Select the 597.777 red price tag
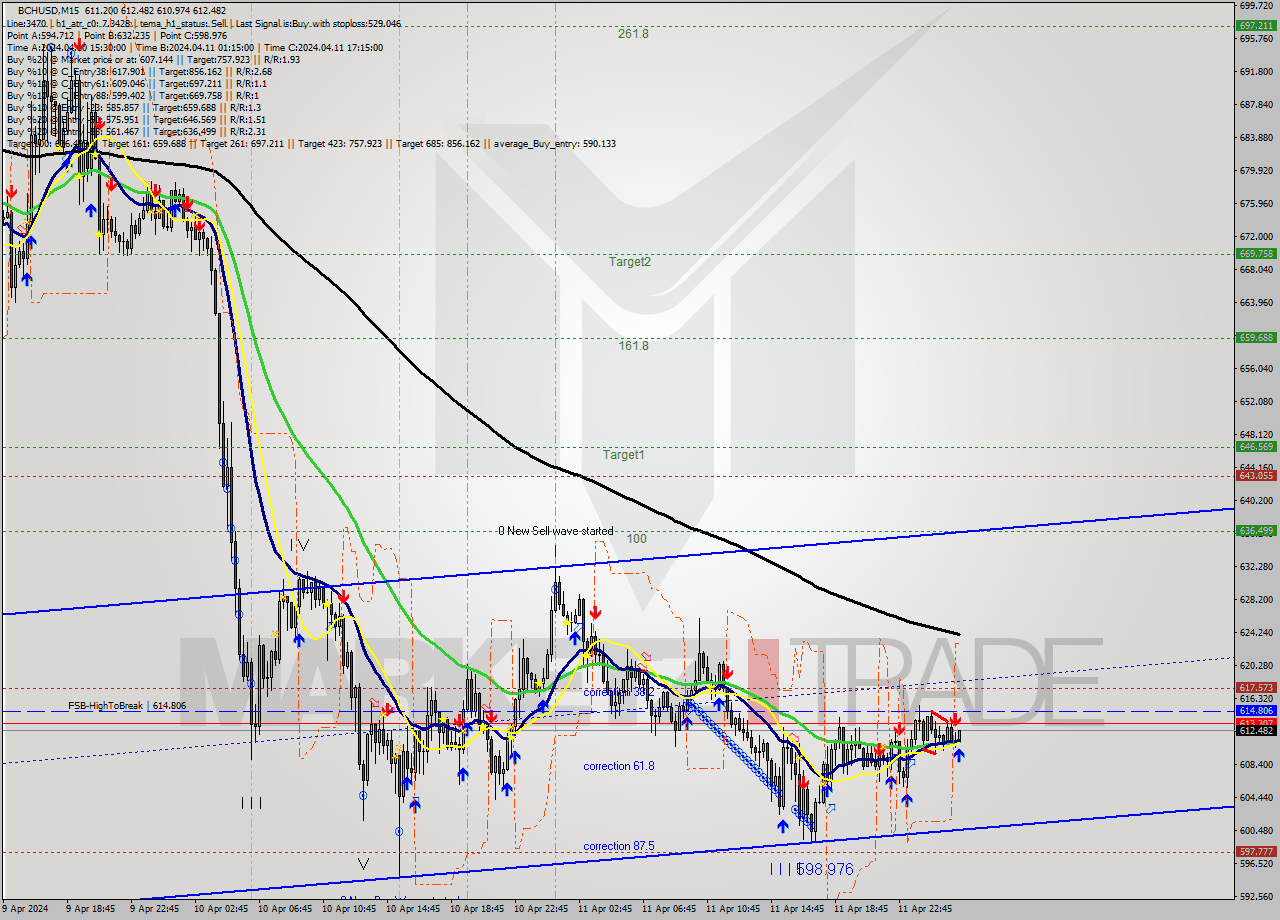Viewport: 1280px width, 920px height. (x=1256, y=852)
